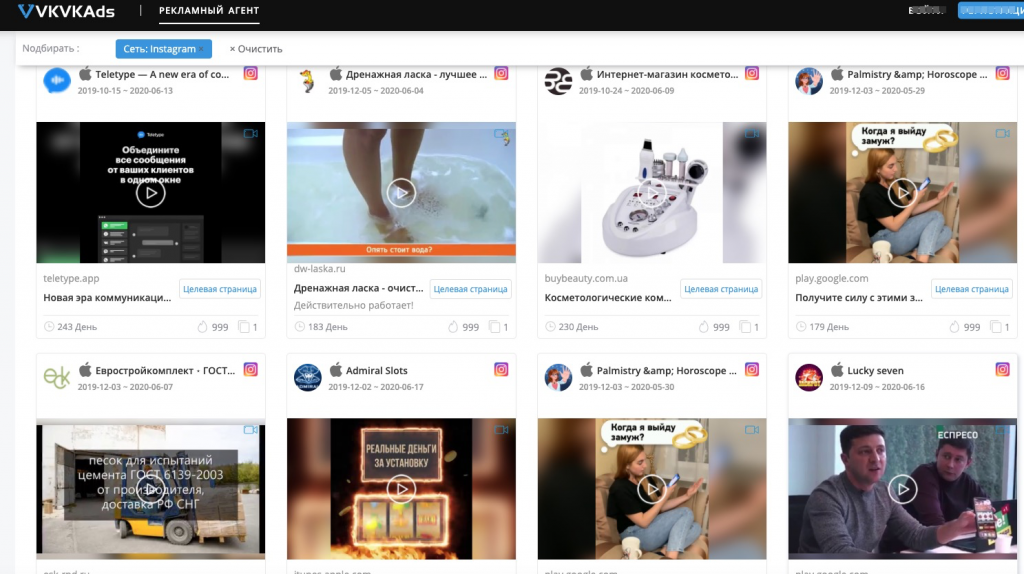The width and height of the screenshot is (1024, 574).
Task: Click the buybeauty.com.ua domain text
Action: (x=586, y=278)
